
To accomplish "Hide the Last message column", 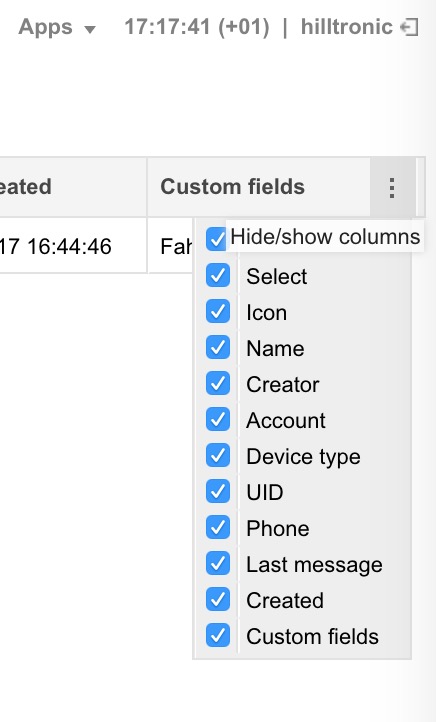I will pos(218,564).
